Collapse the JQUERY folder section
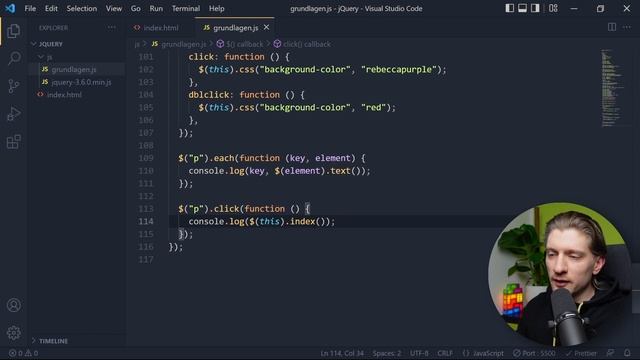This screenshot has height=360, width=640. pyautogui.click(x=51, y=44)
